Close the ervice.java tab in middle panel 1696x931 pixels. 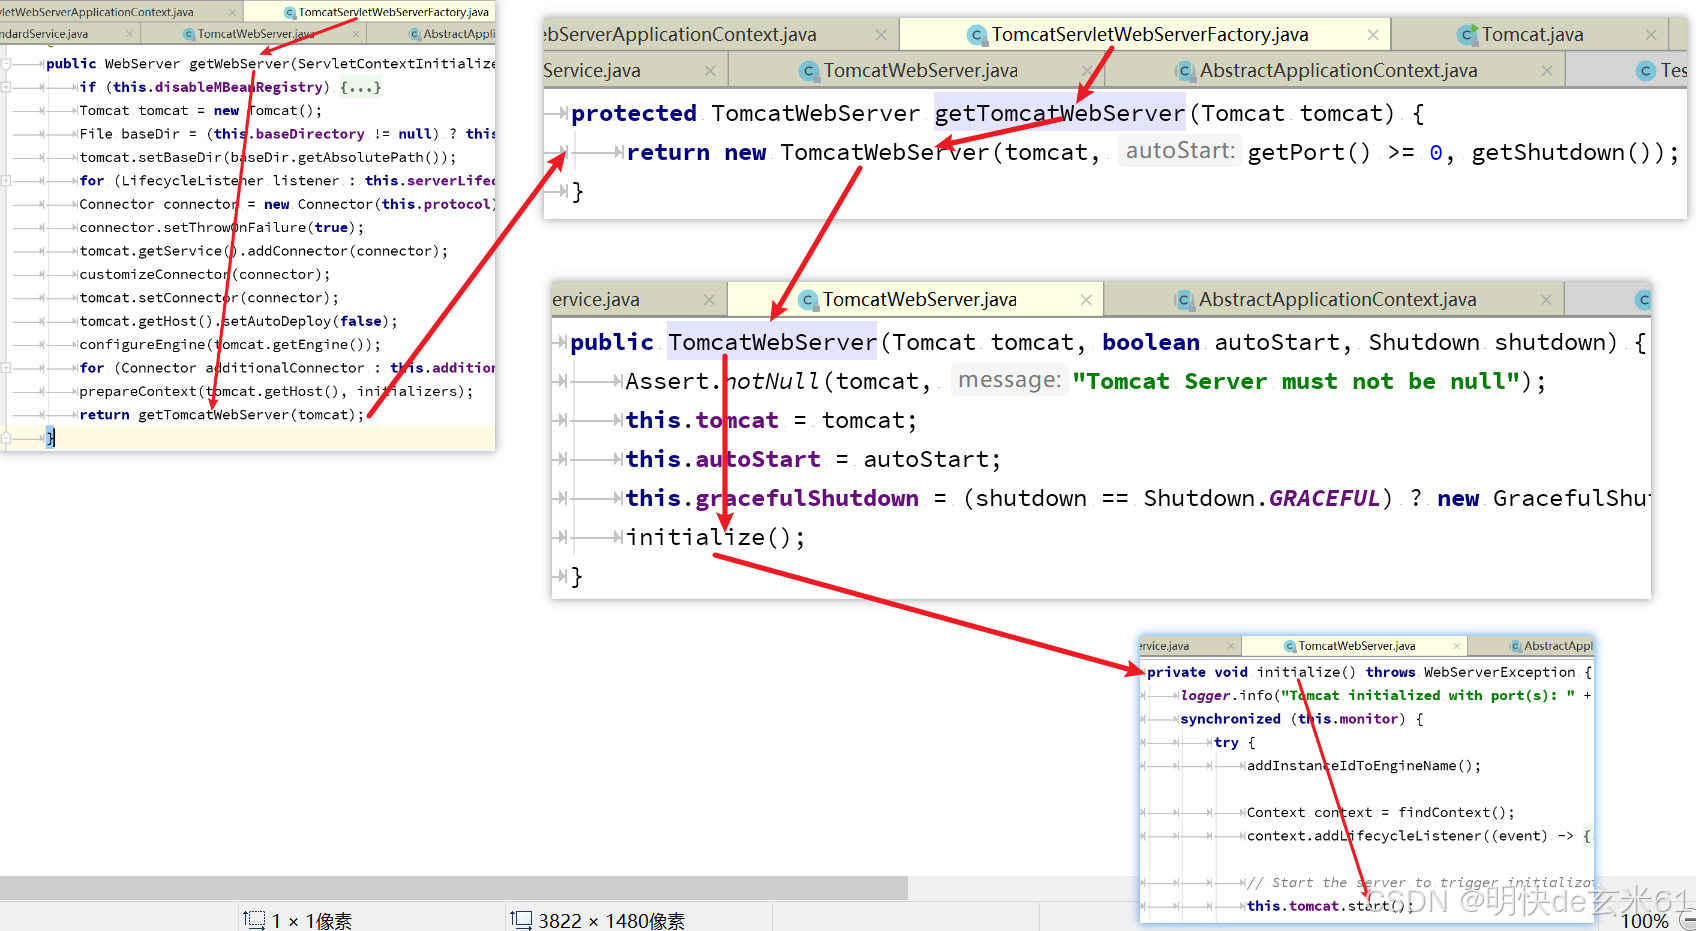[709, 300]
